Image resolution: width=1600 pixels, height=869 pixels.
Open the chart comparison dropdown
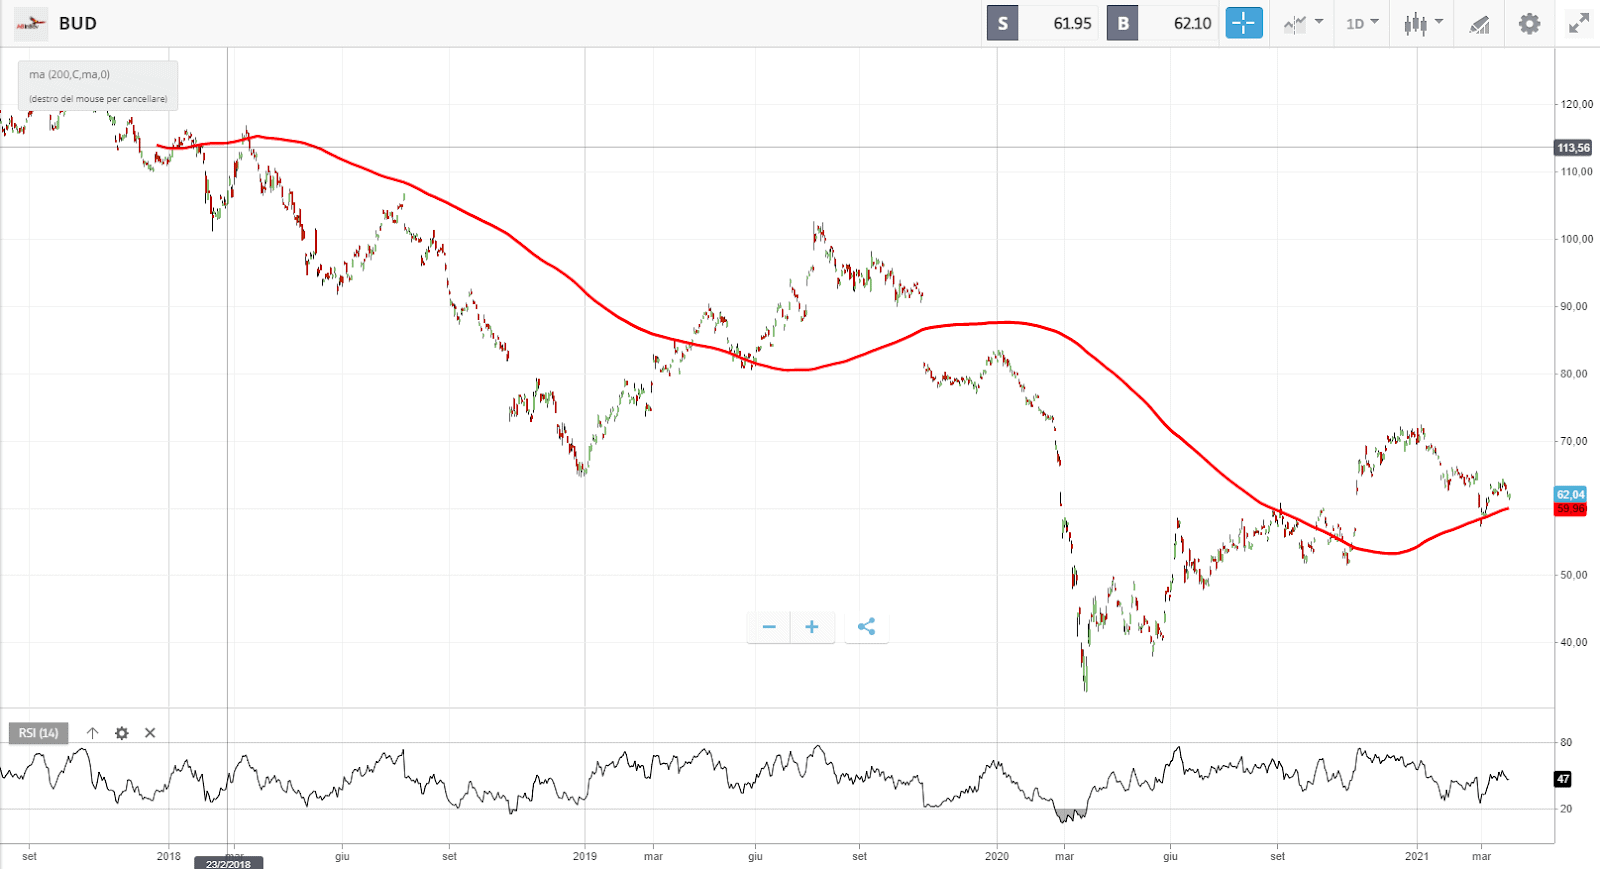click(1303, 23)
